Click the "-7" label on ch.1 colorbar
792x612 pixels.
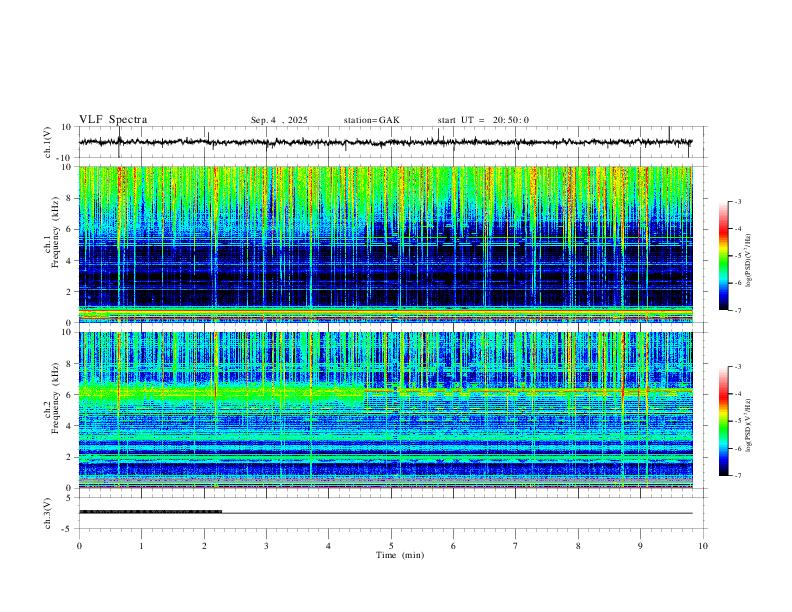tap(738, 311)
